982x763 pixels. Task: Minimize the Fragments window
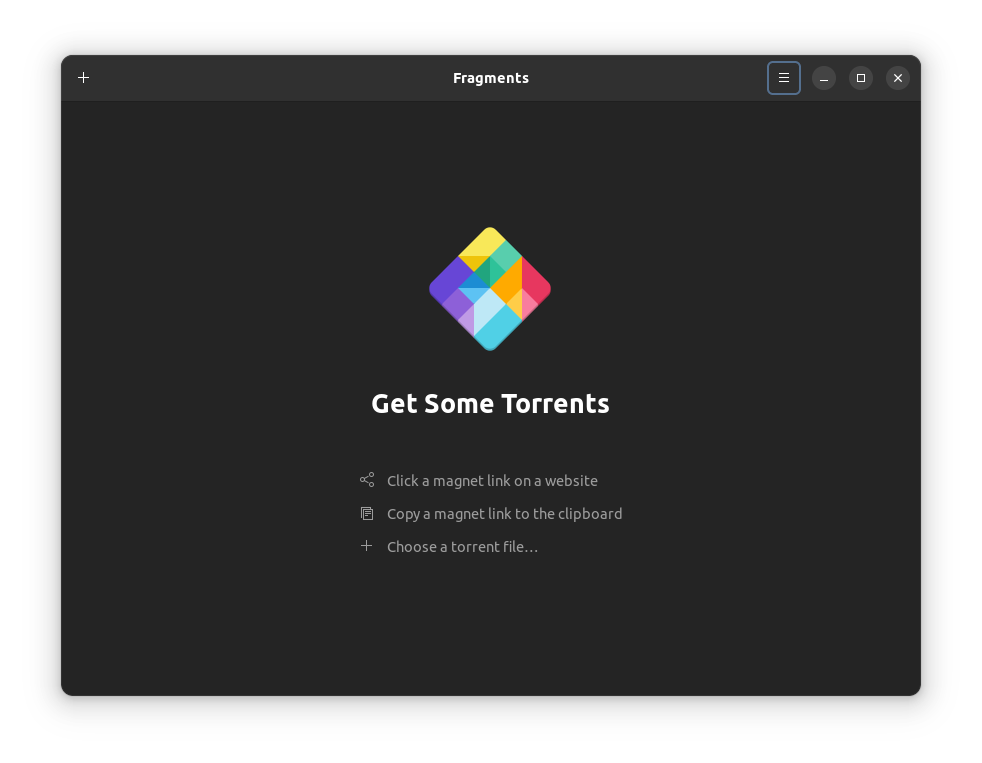(824, 78)
